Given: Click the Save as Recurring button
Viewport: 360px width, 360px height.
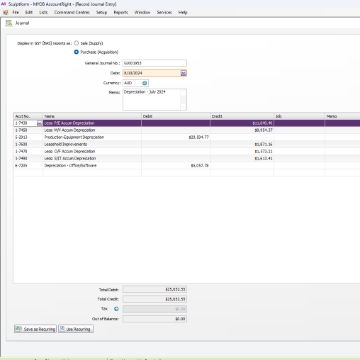Looking at the screenshot, I should click(x=35, y=329).
